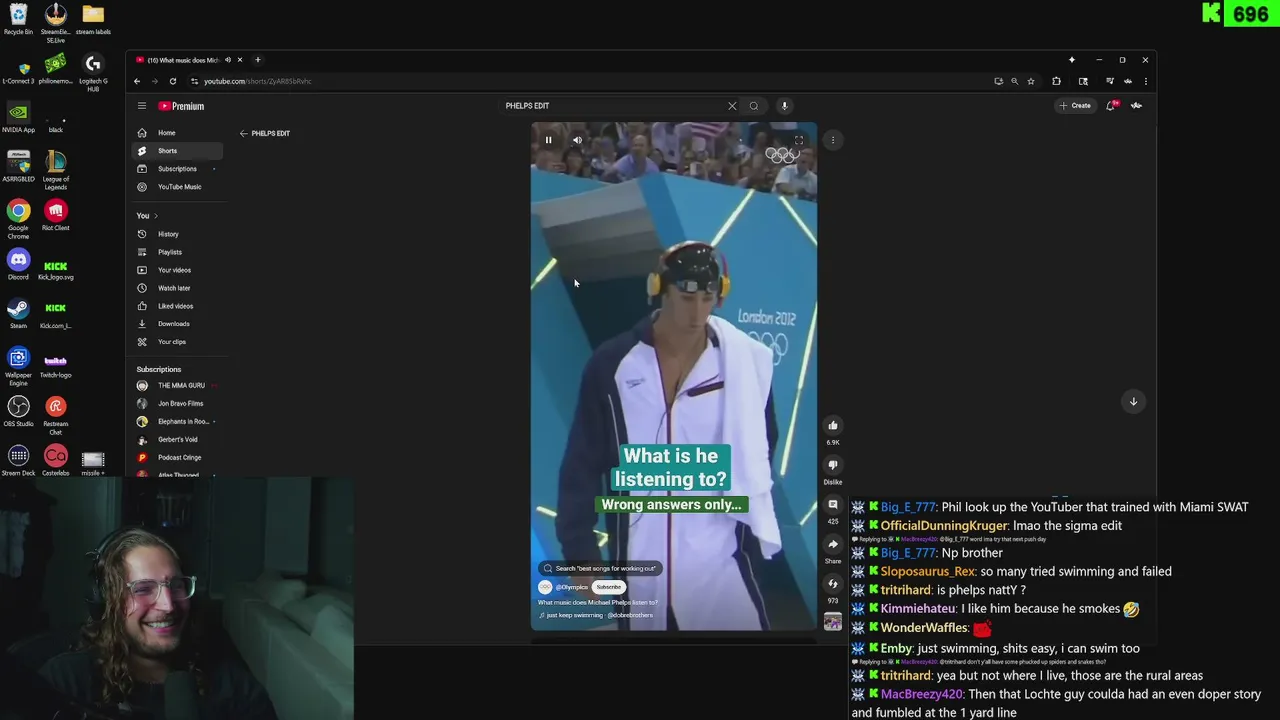Open Podcast Cringe subscription
The height and width of the screenshot is (720, 1280).
click(x=177, y=457)
